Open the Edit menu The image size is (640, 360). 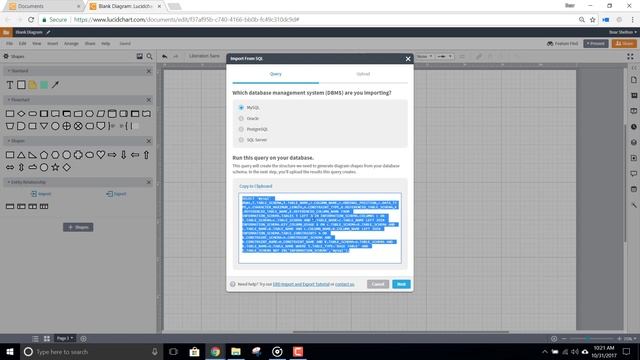tap(22, 44)
